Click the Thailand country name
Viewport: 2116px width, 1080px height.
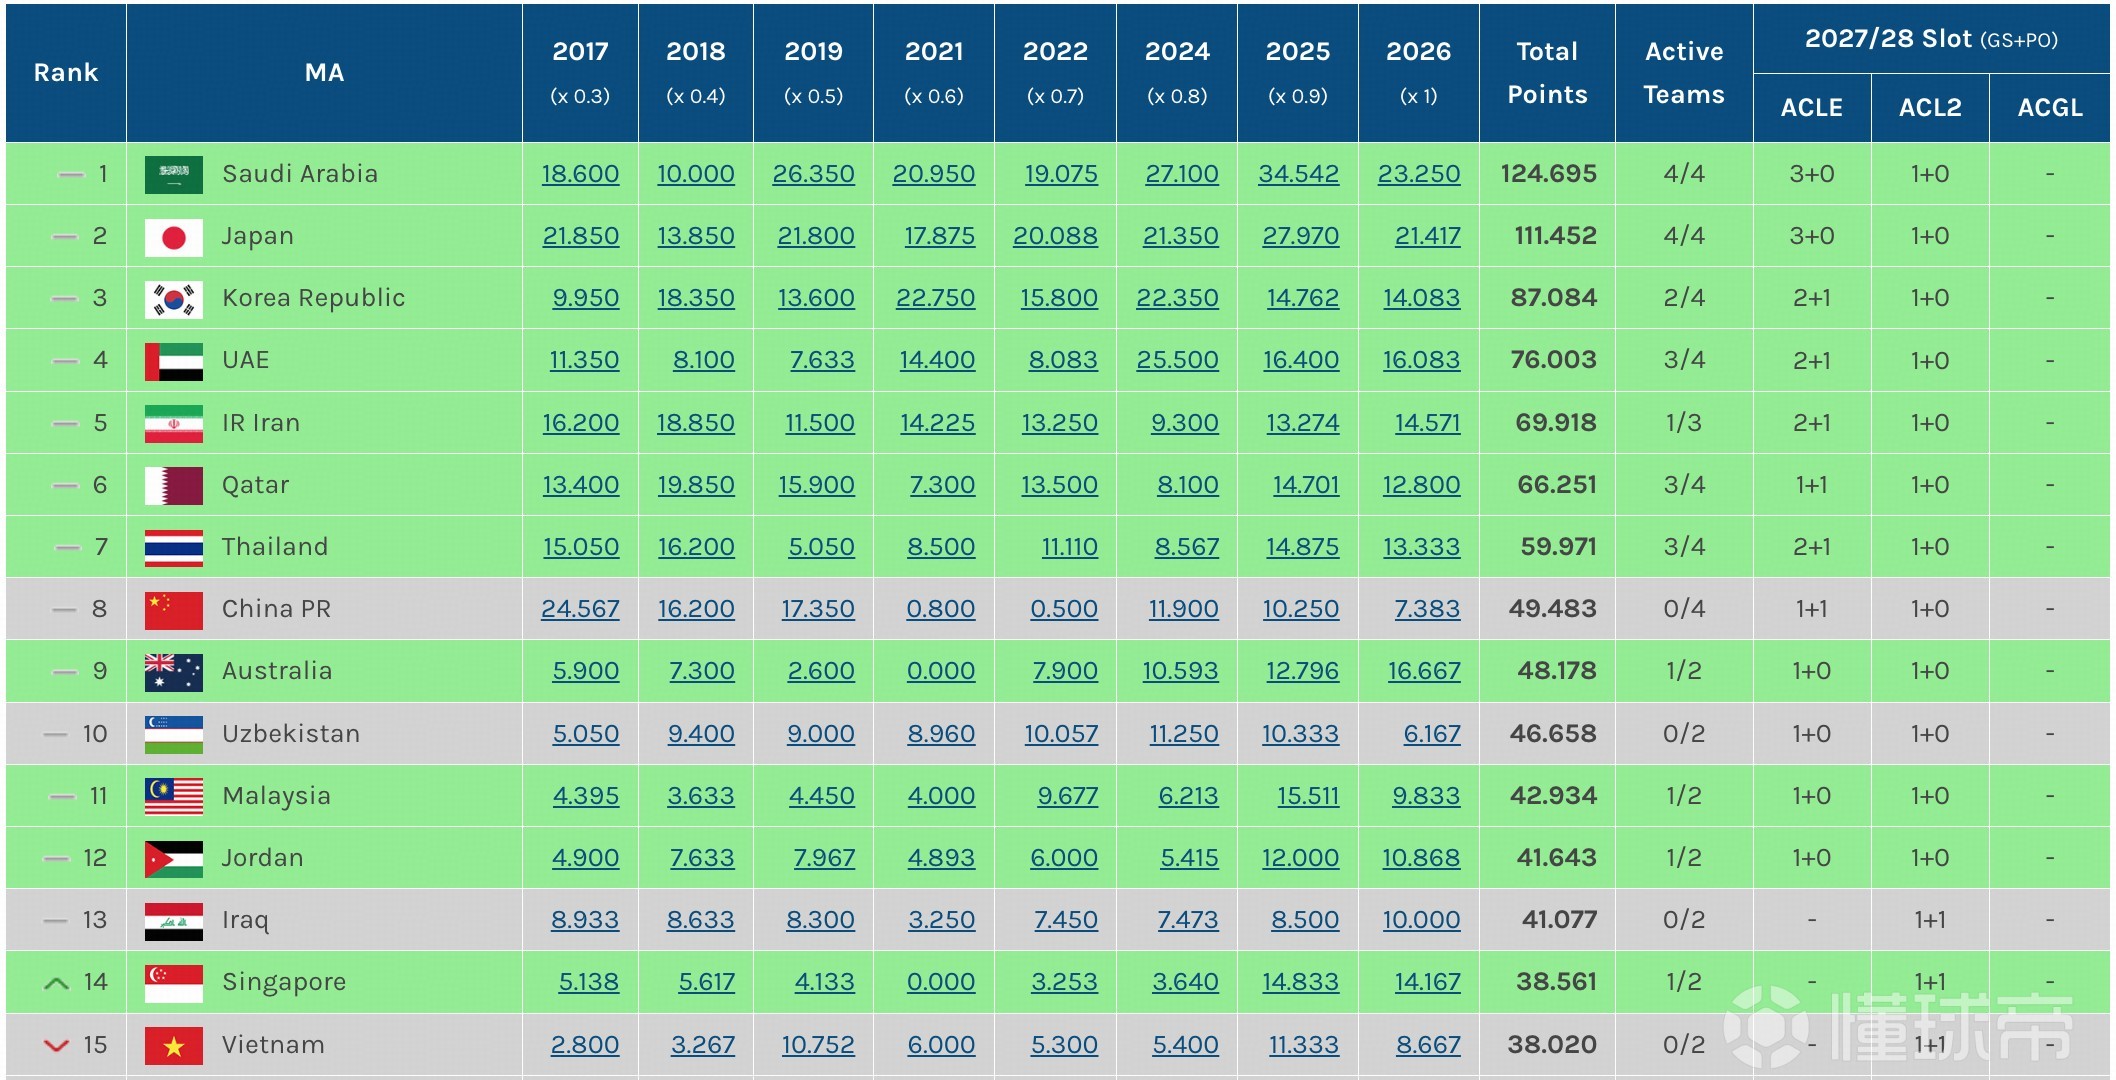click(x=275, y=547)
